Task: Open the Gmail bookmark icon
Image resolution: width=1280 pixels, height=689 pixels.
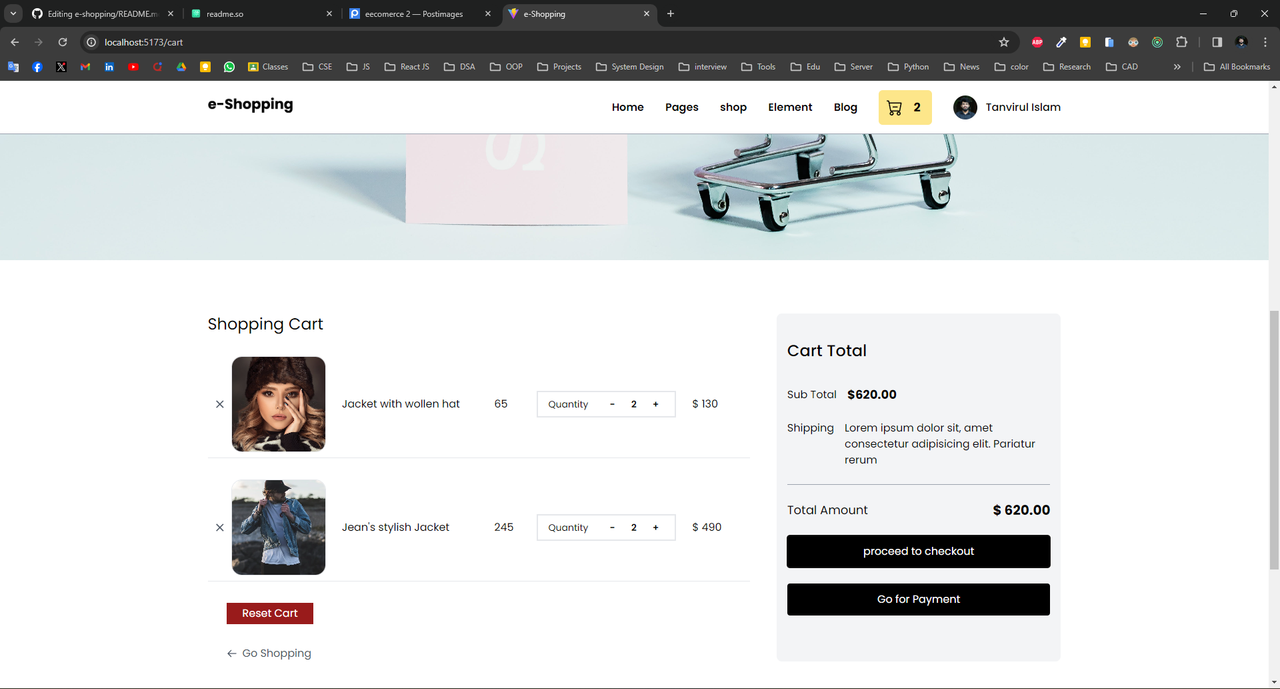Action: [85, 67]
